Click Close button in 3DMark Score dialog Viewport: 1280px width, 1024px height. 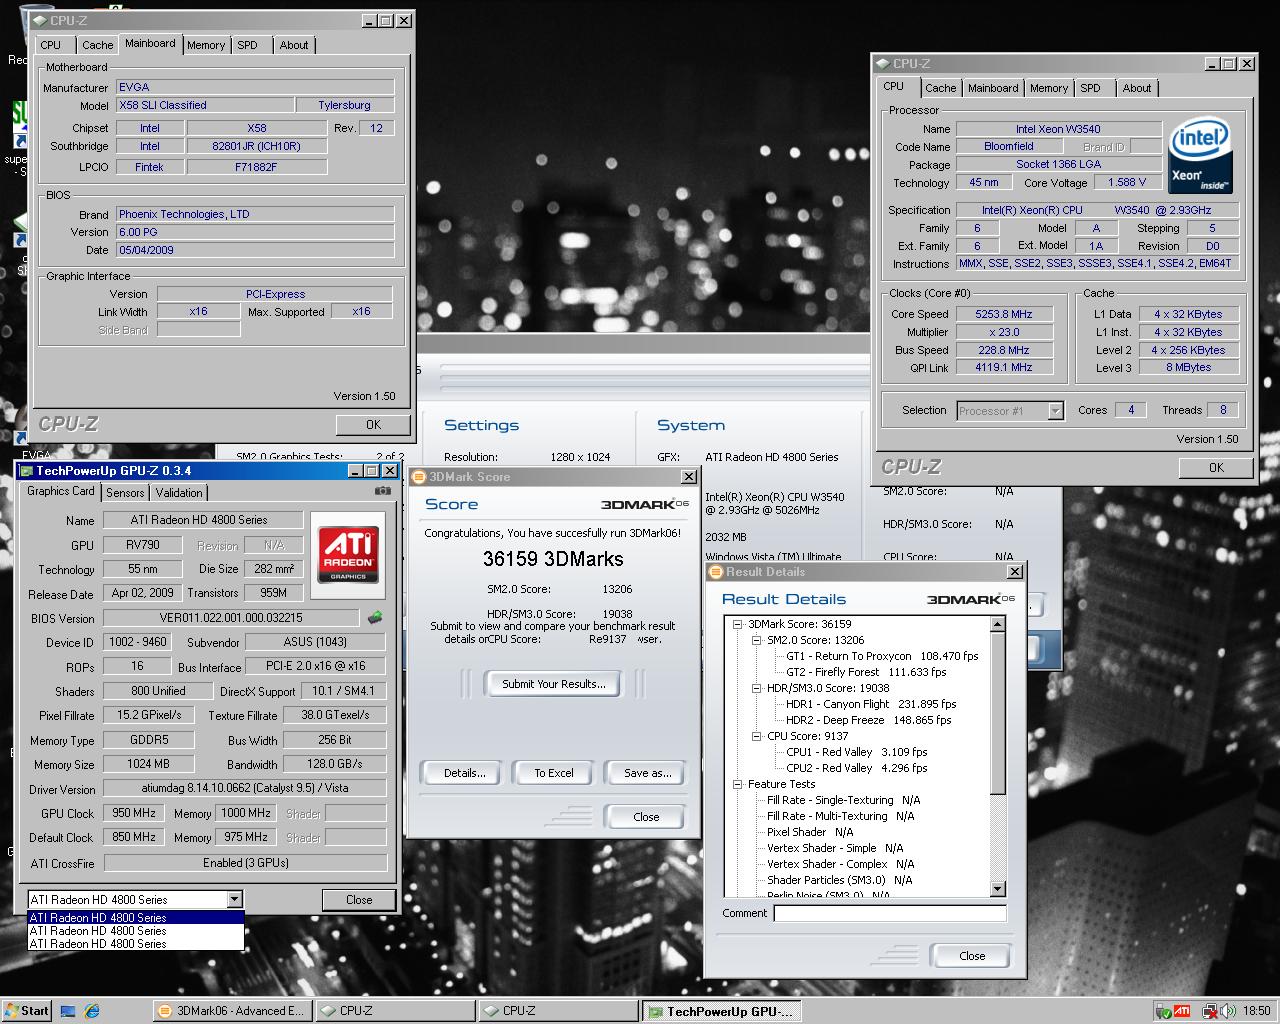pyautogui.click(x=646, y=816)
